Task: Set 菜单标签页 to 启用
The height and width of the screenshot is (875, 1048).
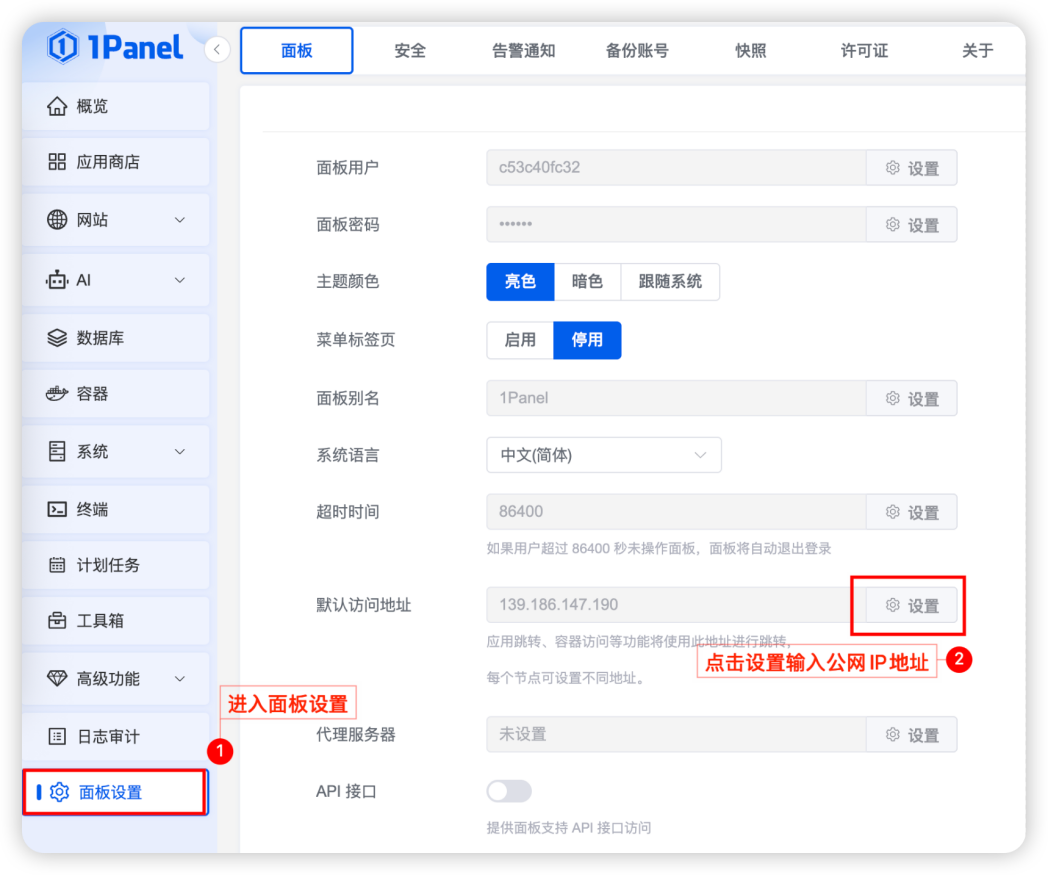Action: click(x=520, y=340)
